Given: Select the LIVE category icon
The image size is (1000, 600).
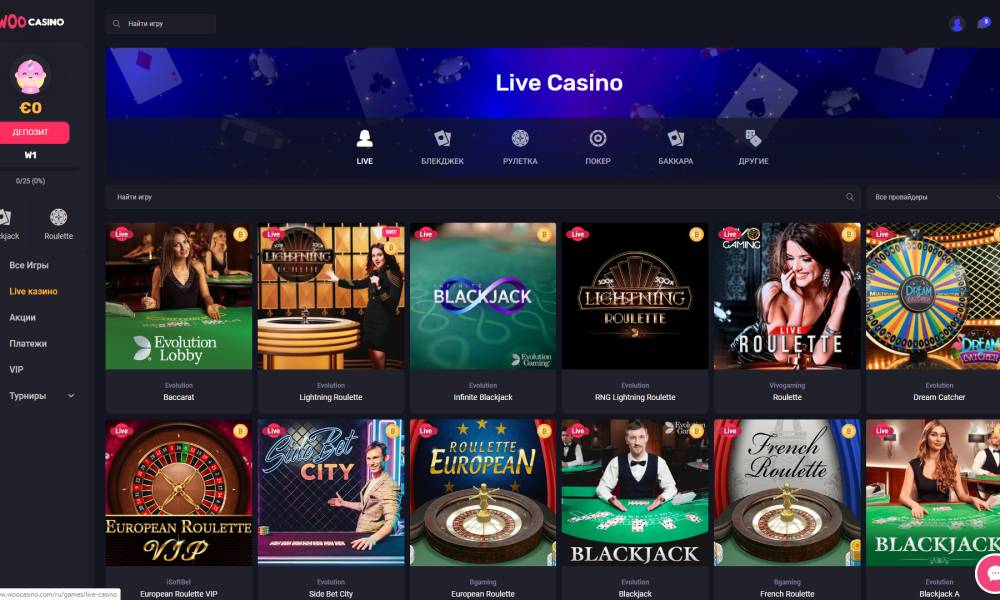Looking at the screenshot, I should point(364,138).
